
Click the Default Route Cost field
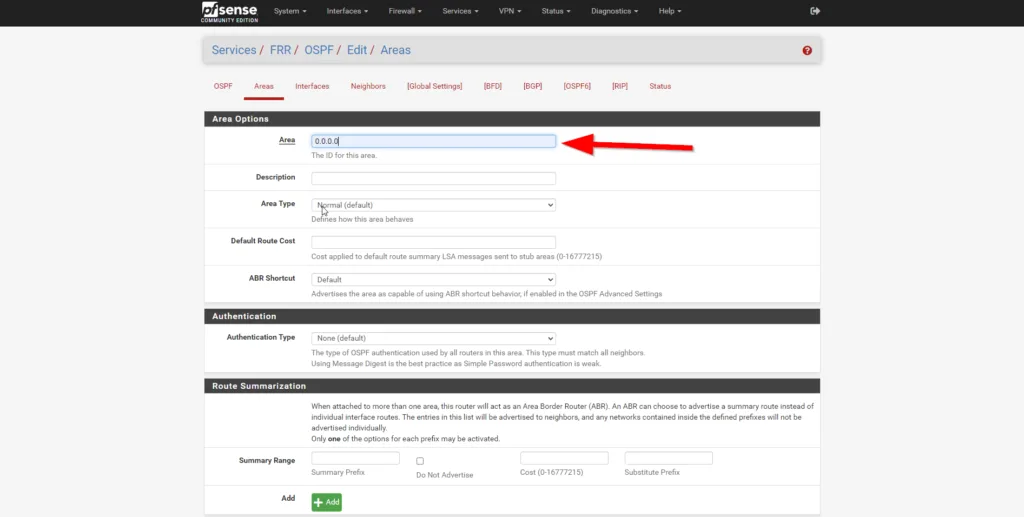point(434,242)
